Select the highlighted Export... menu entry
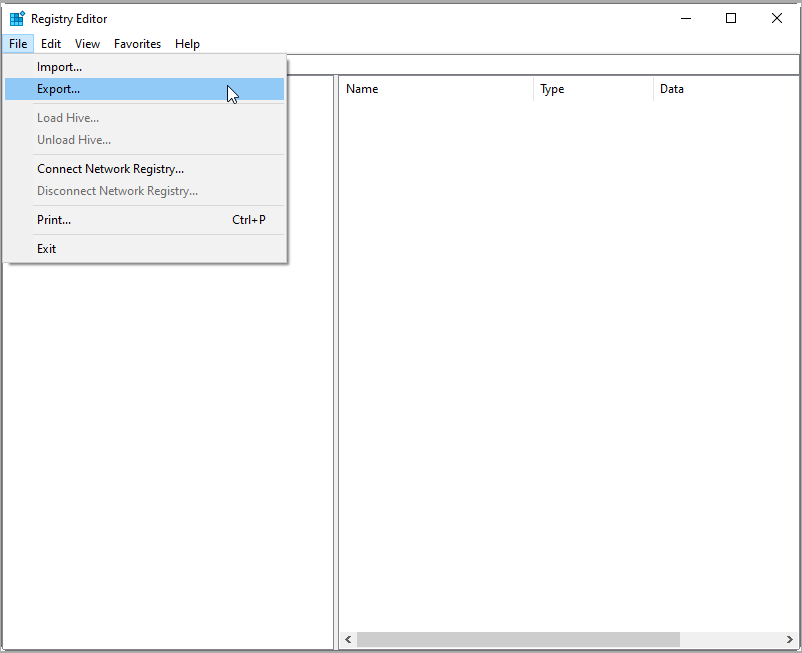 (x=59, y=89)
